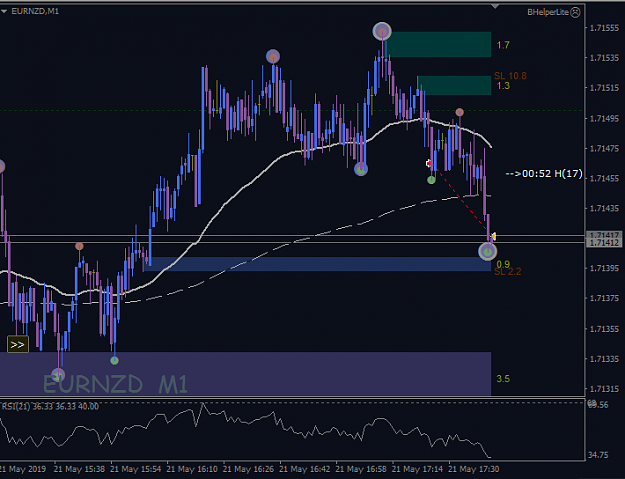Click the 21 May 15:38 time label
The height and width of the screenshot is (479, 625).
click(79, 469)
